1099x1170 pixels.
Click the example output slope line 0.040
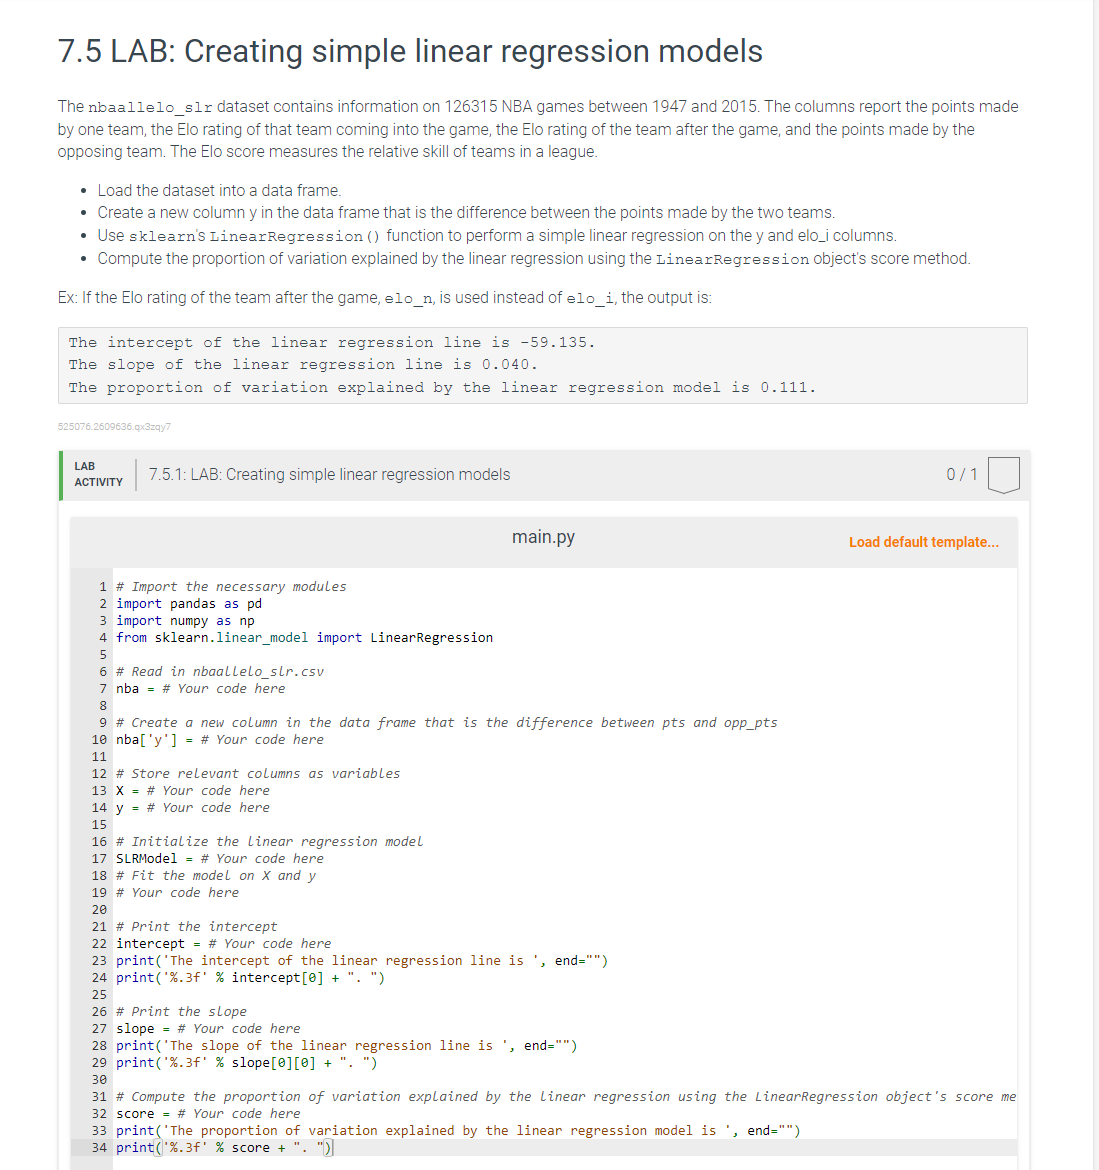pyautogui.click(x=303, y=365)
